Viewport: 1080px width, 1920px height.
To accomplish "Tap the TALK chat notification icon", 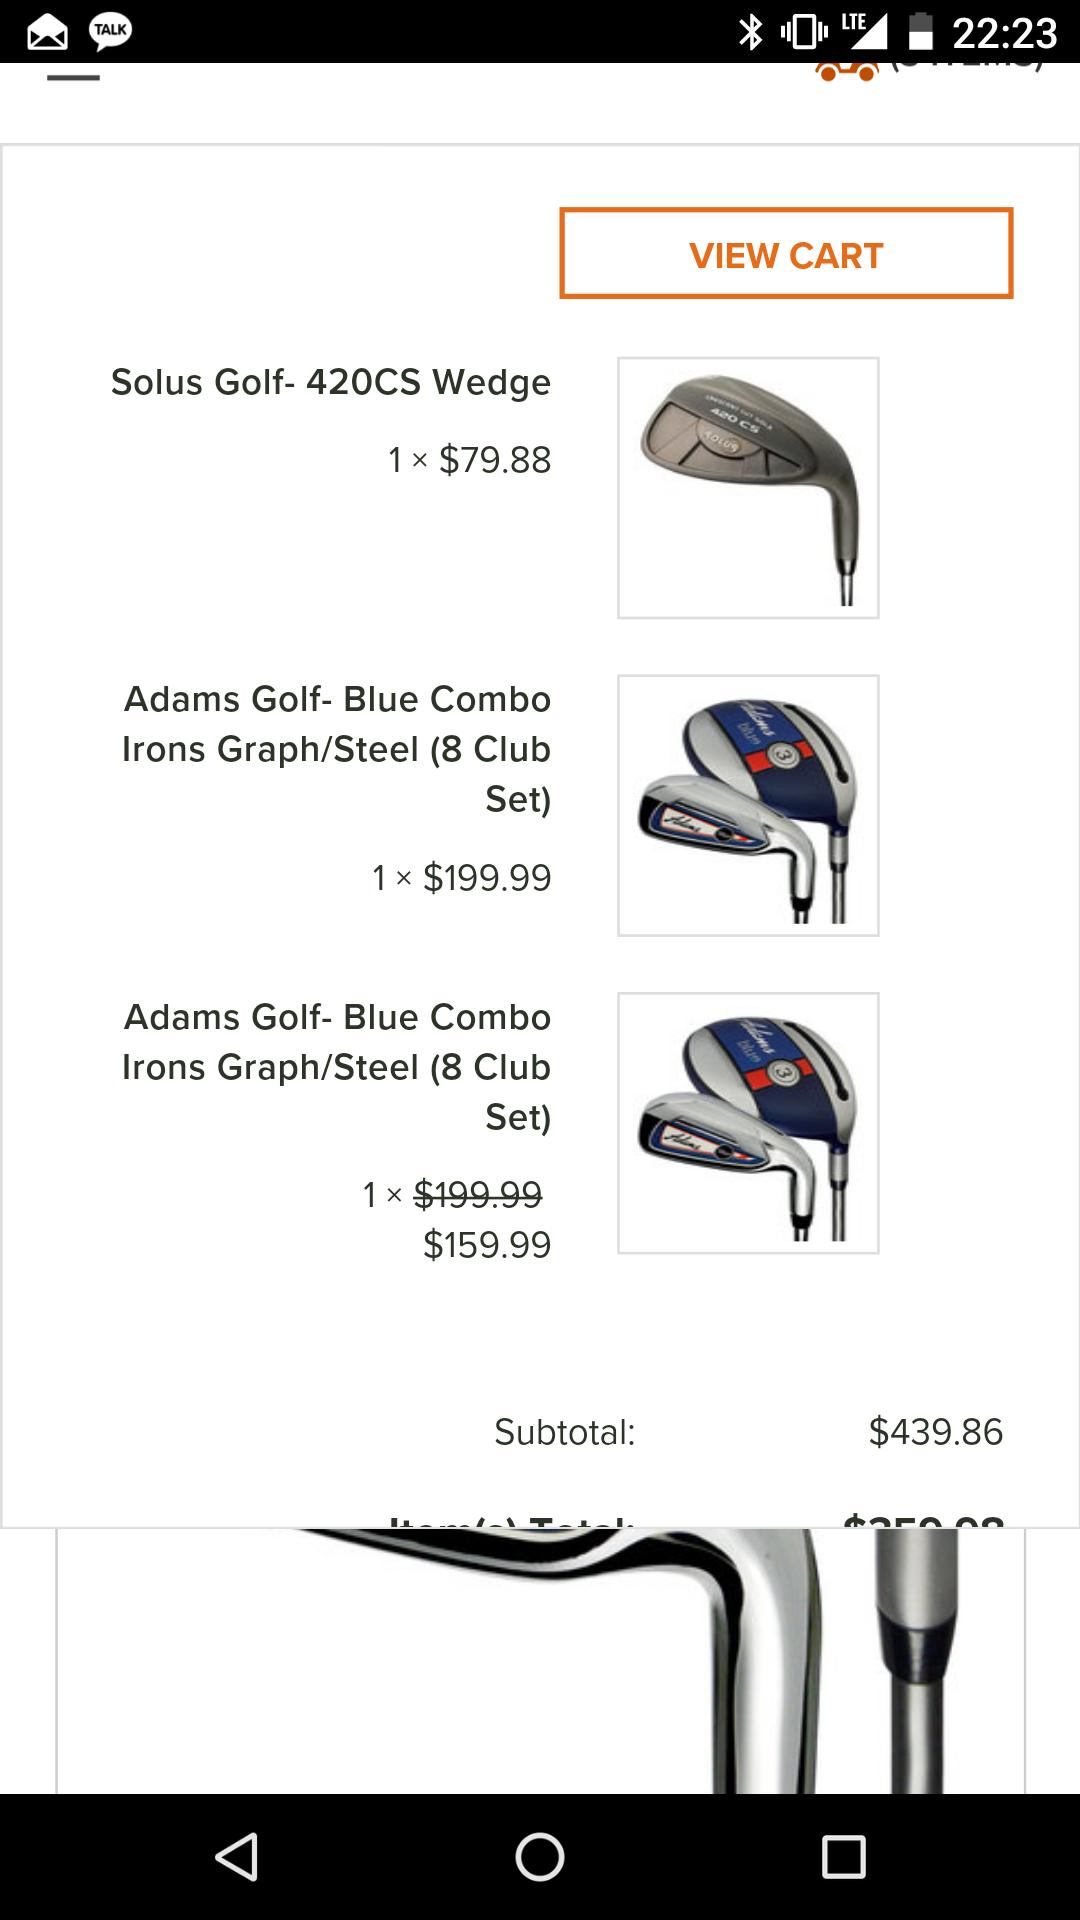I will click(x=110, y=31).
